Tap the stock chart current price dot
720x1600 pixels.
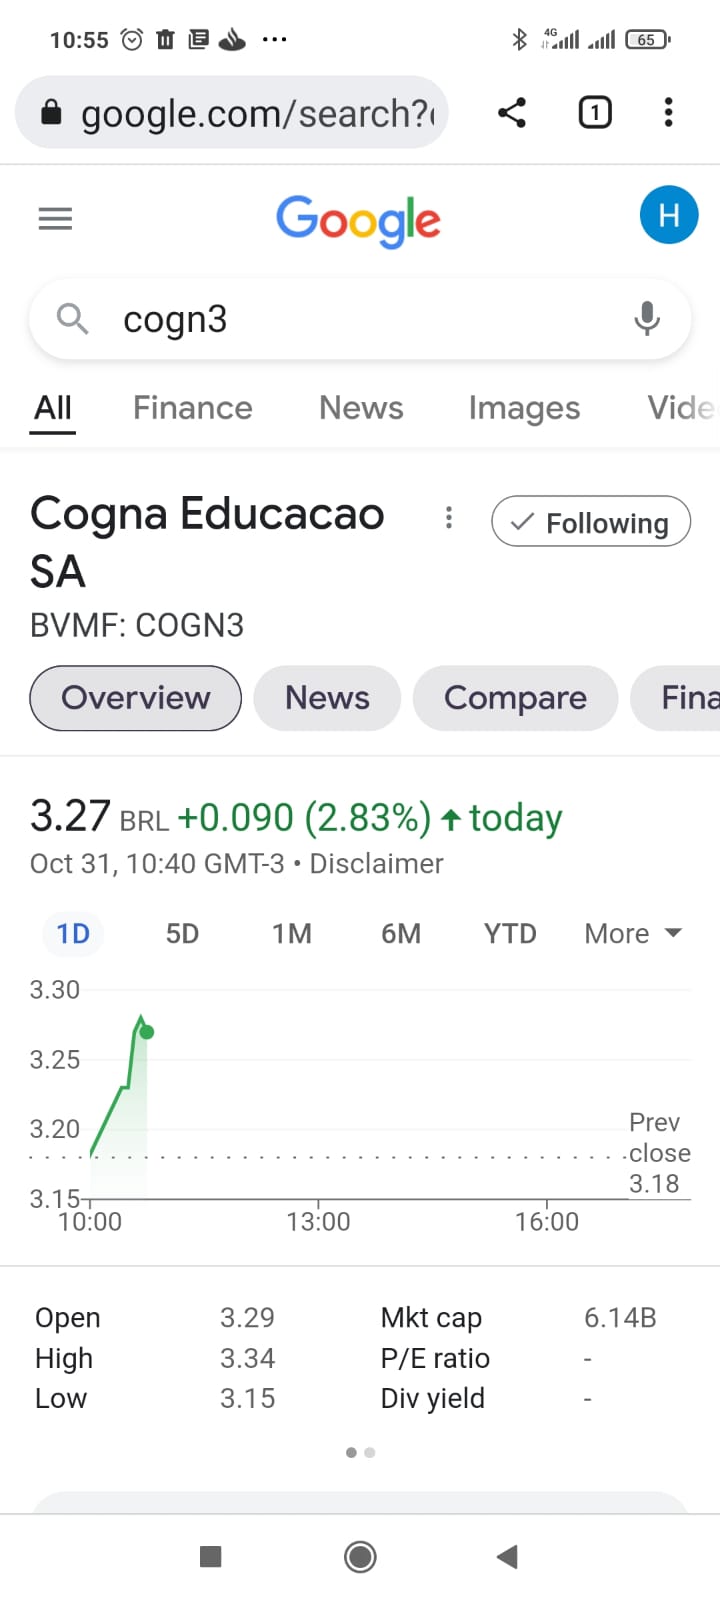(x=147, y=1032)
